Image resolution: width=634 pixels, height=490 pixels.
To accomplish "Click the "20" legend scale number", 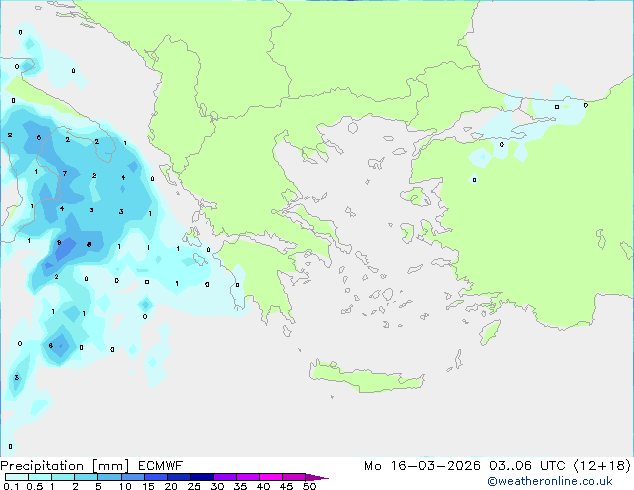I will 171,486.
